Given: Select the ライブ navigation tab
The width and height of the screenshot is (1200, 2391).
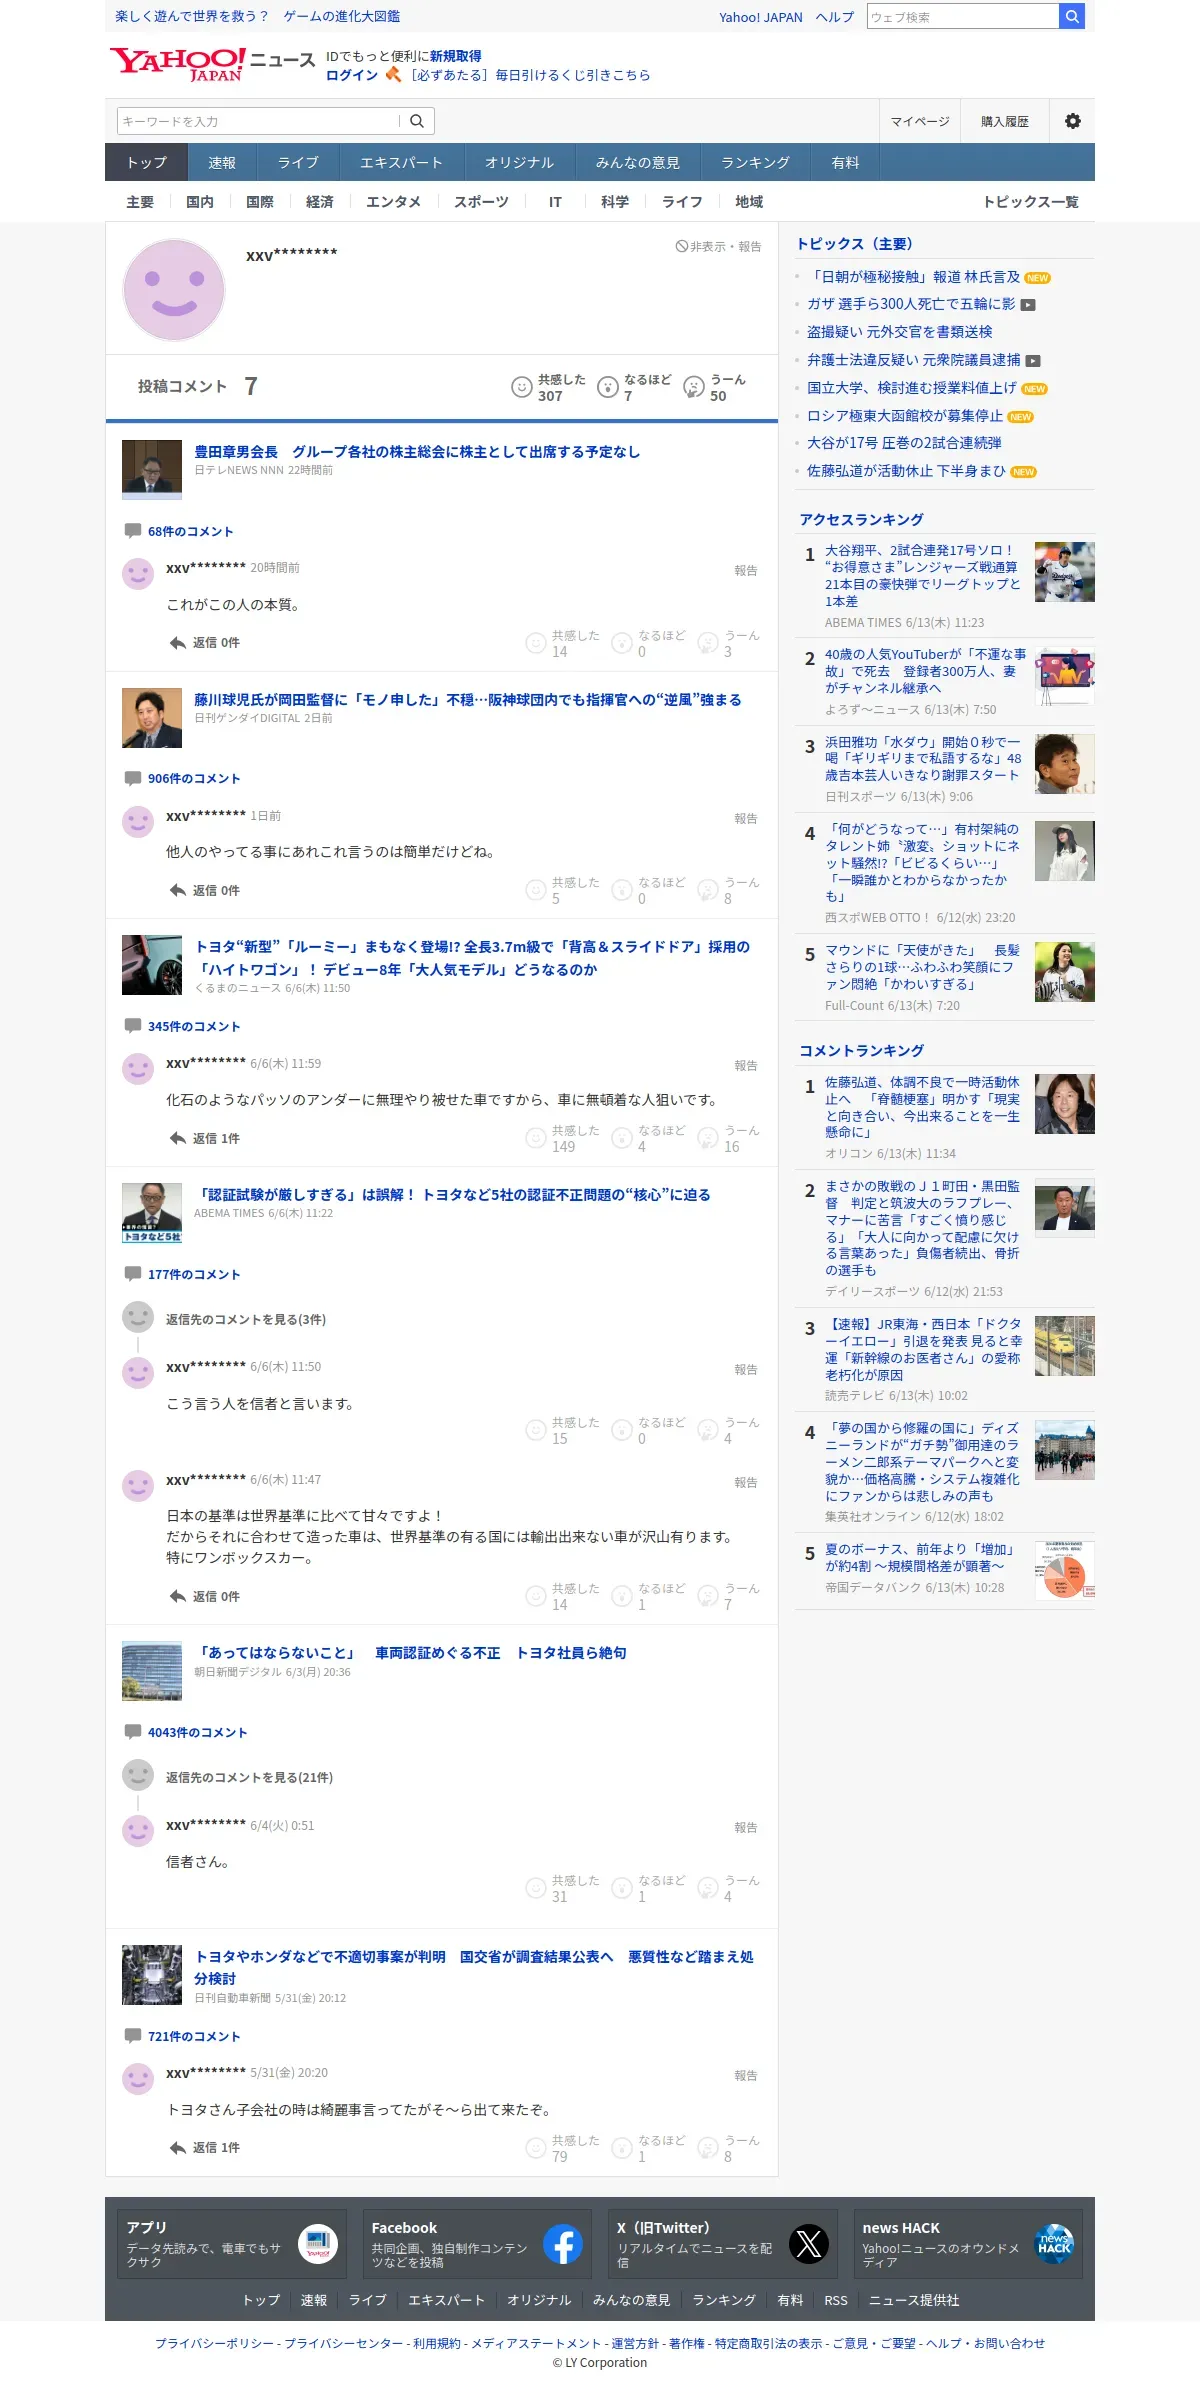Looking at the screenshot, I should click(298, 162).
